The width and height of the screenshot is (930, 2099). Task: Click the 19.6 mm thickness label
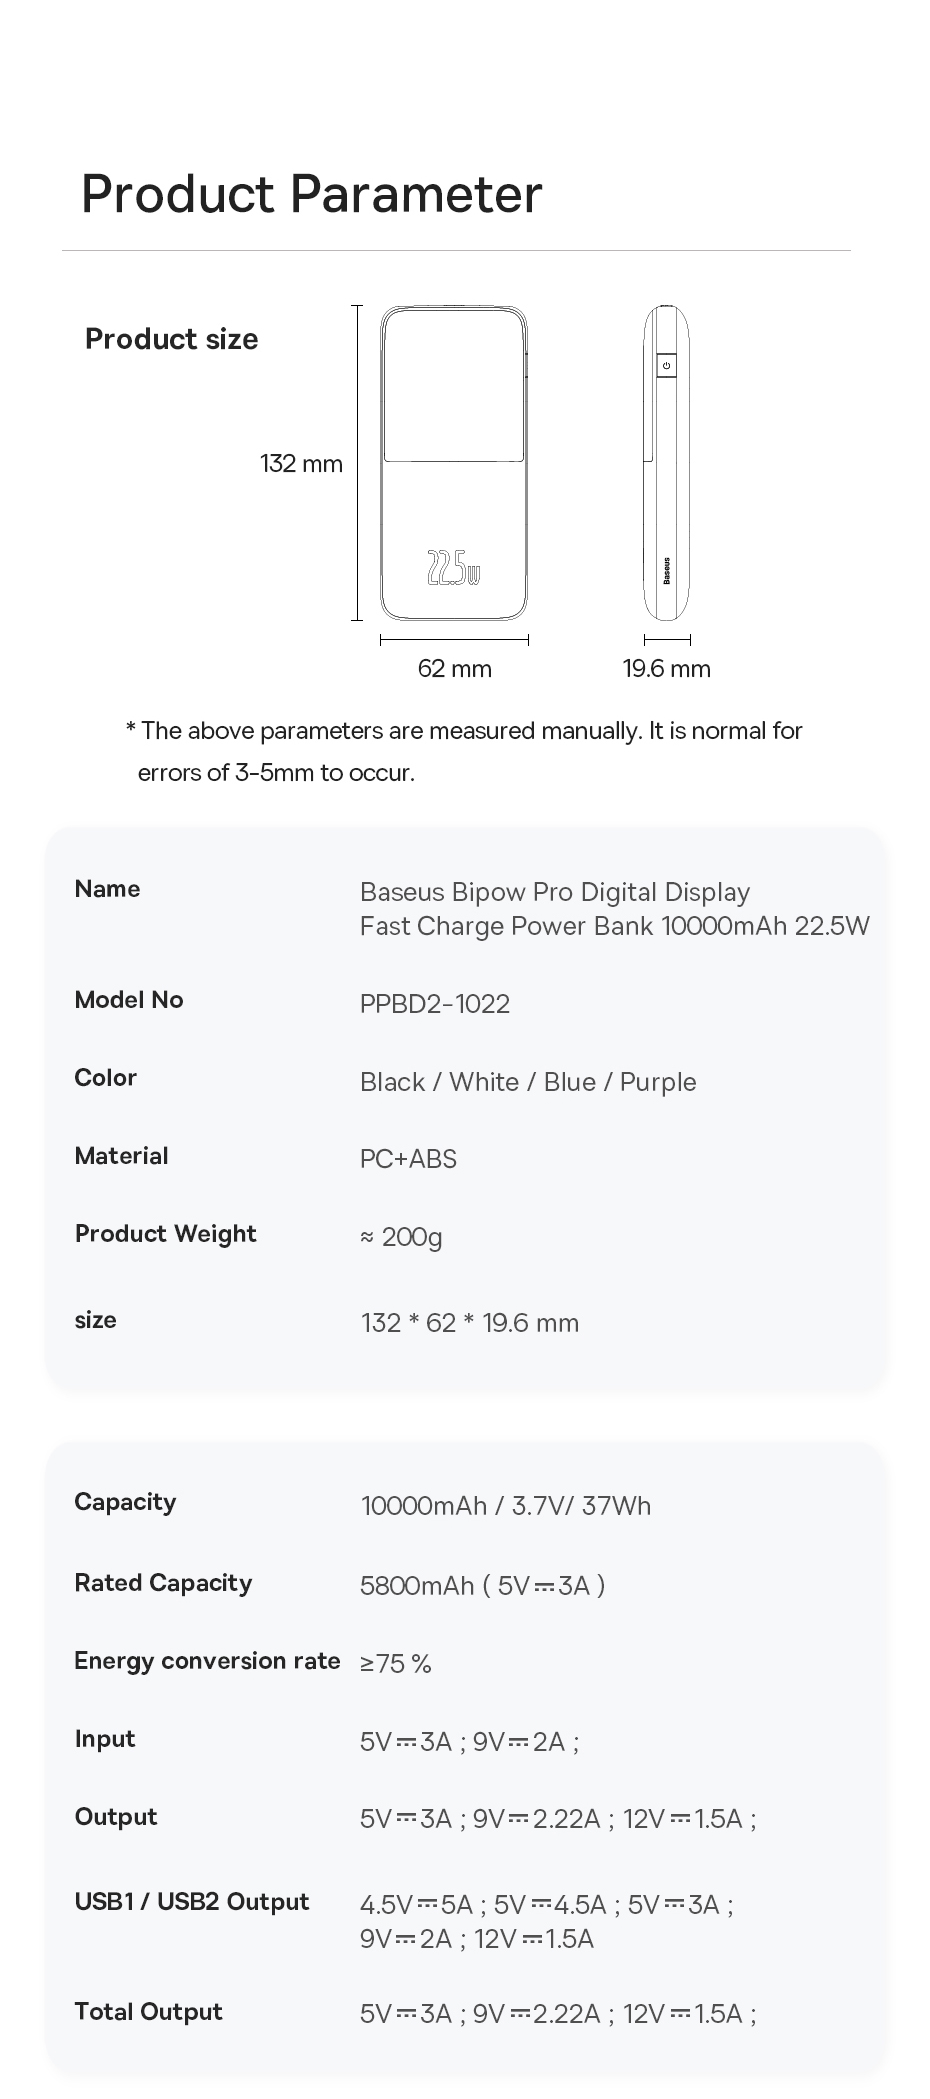coord(667,669)
